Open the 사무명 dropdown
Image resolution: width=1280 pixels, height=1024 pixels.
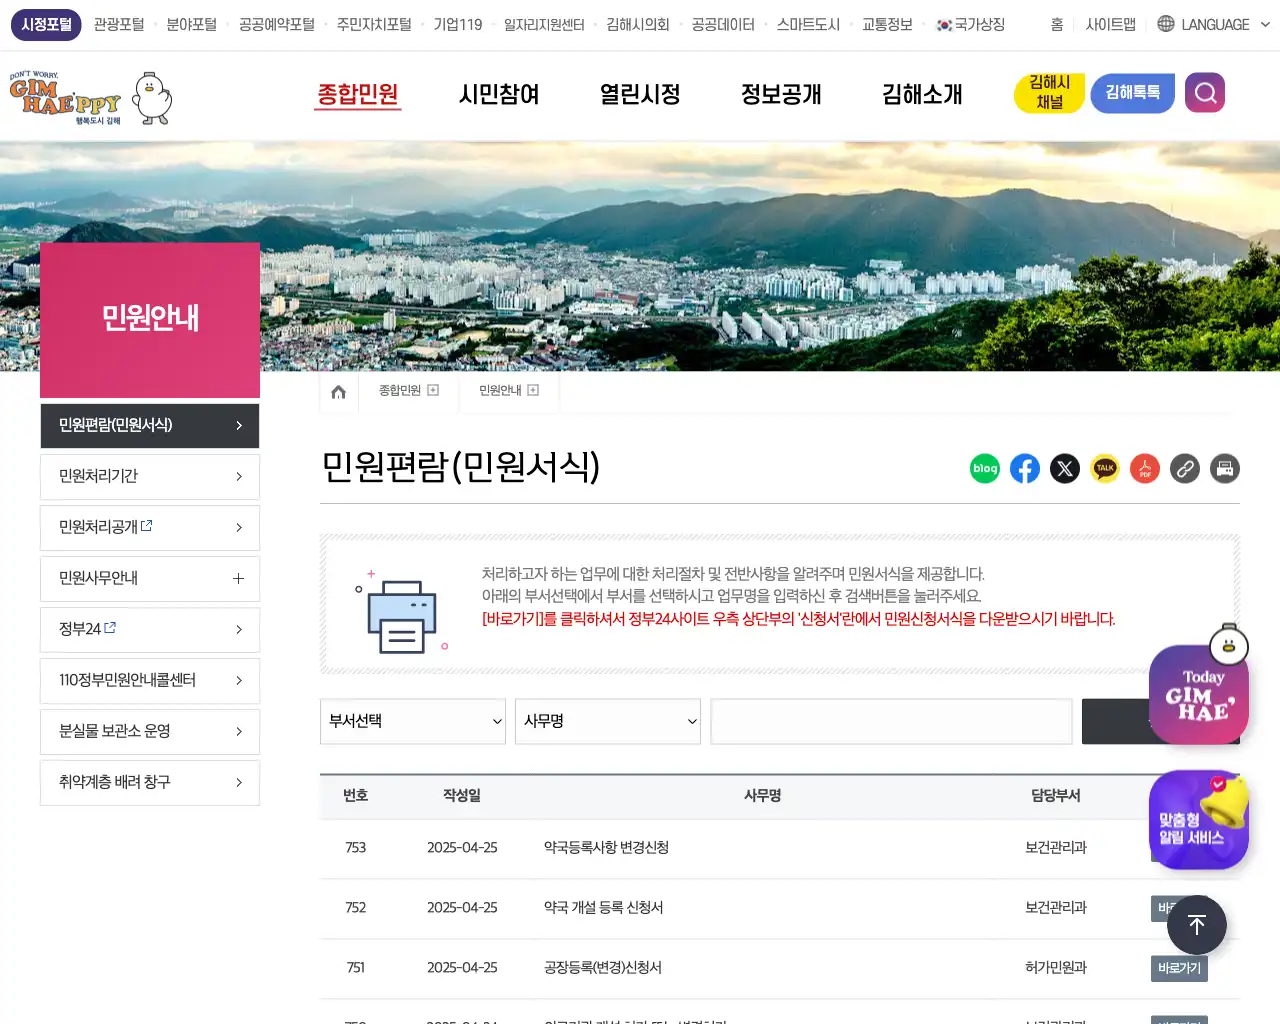pos(608,721)
